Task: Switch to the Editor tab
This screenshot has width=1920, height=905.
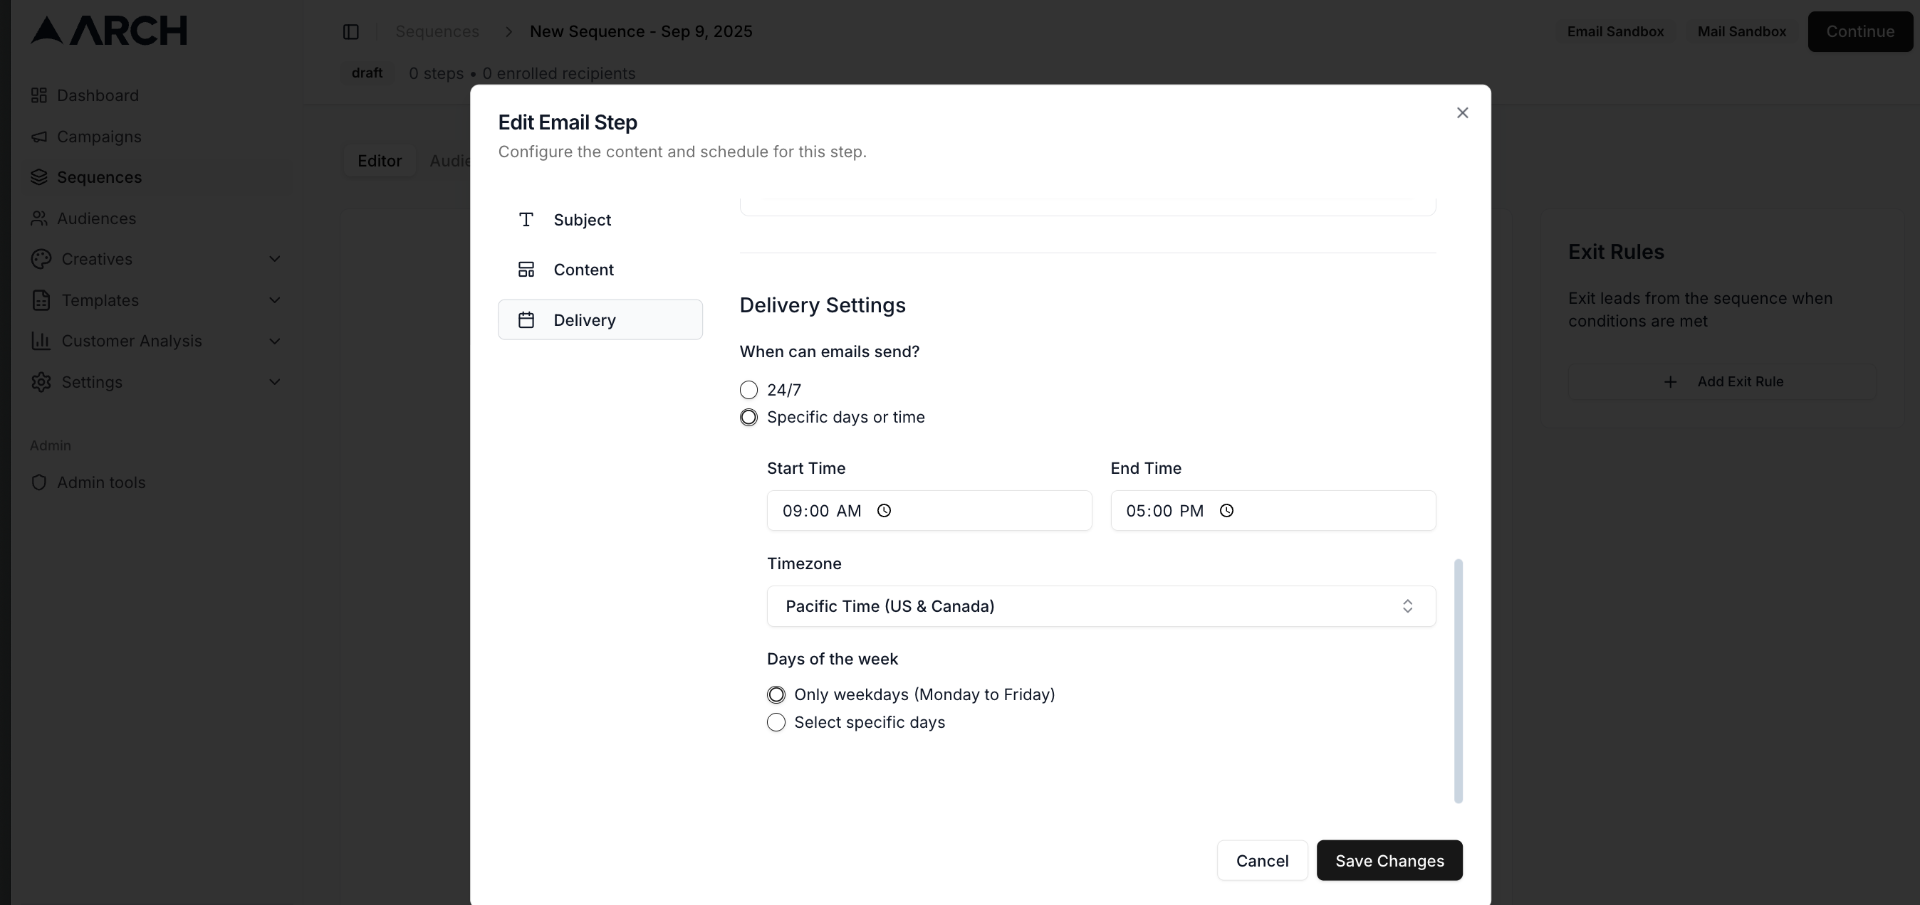Action: click(379, 160)
